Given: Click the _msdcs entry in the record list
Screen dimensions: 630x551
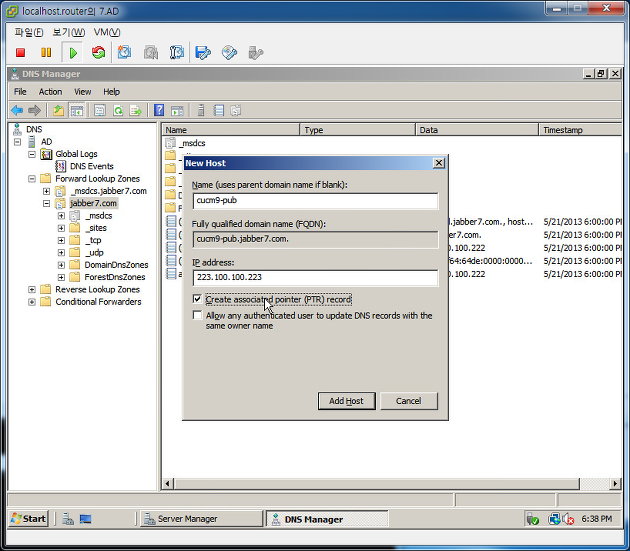Looking at the screenshot, I should (x=192, y=143).
